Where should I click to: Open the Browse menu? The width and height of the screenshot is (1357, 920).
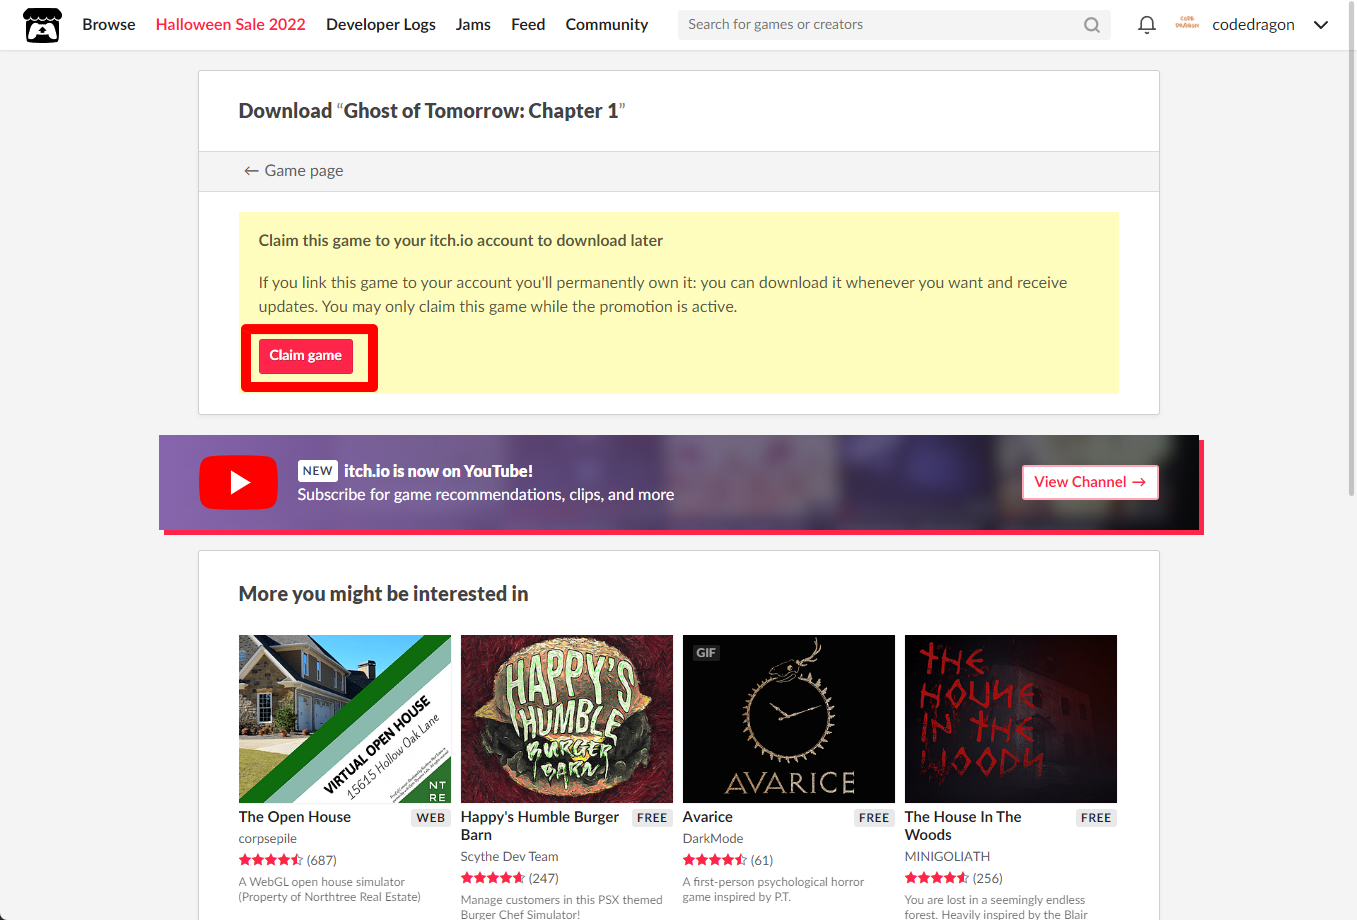(109, 24)
